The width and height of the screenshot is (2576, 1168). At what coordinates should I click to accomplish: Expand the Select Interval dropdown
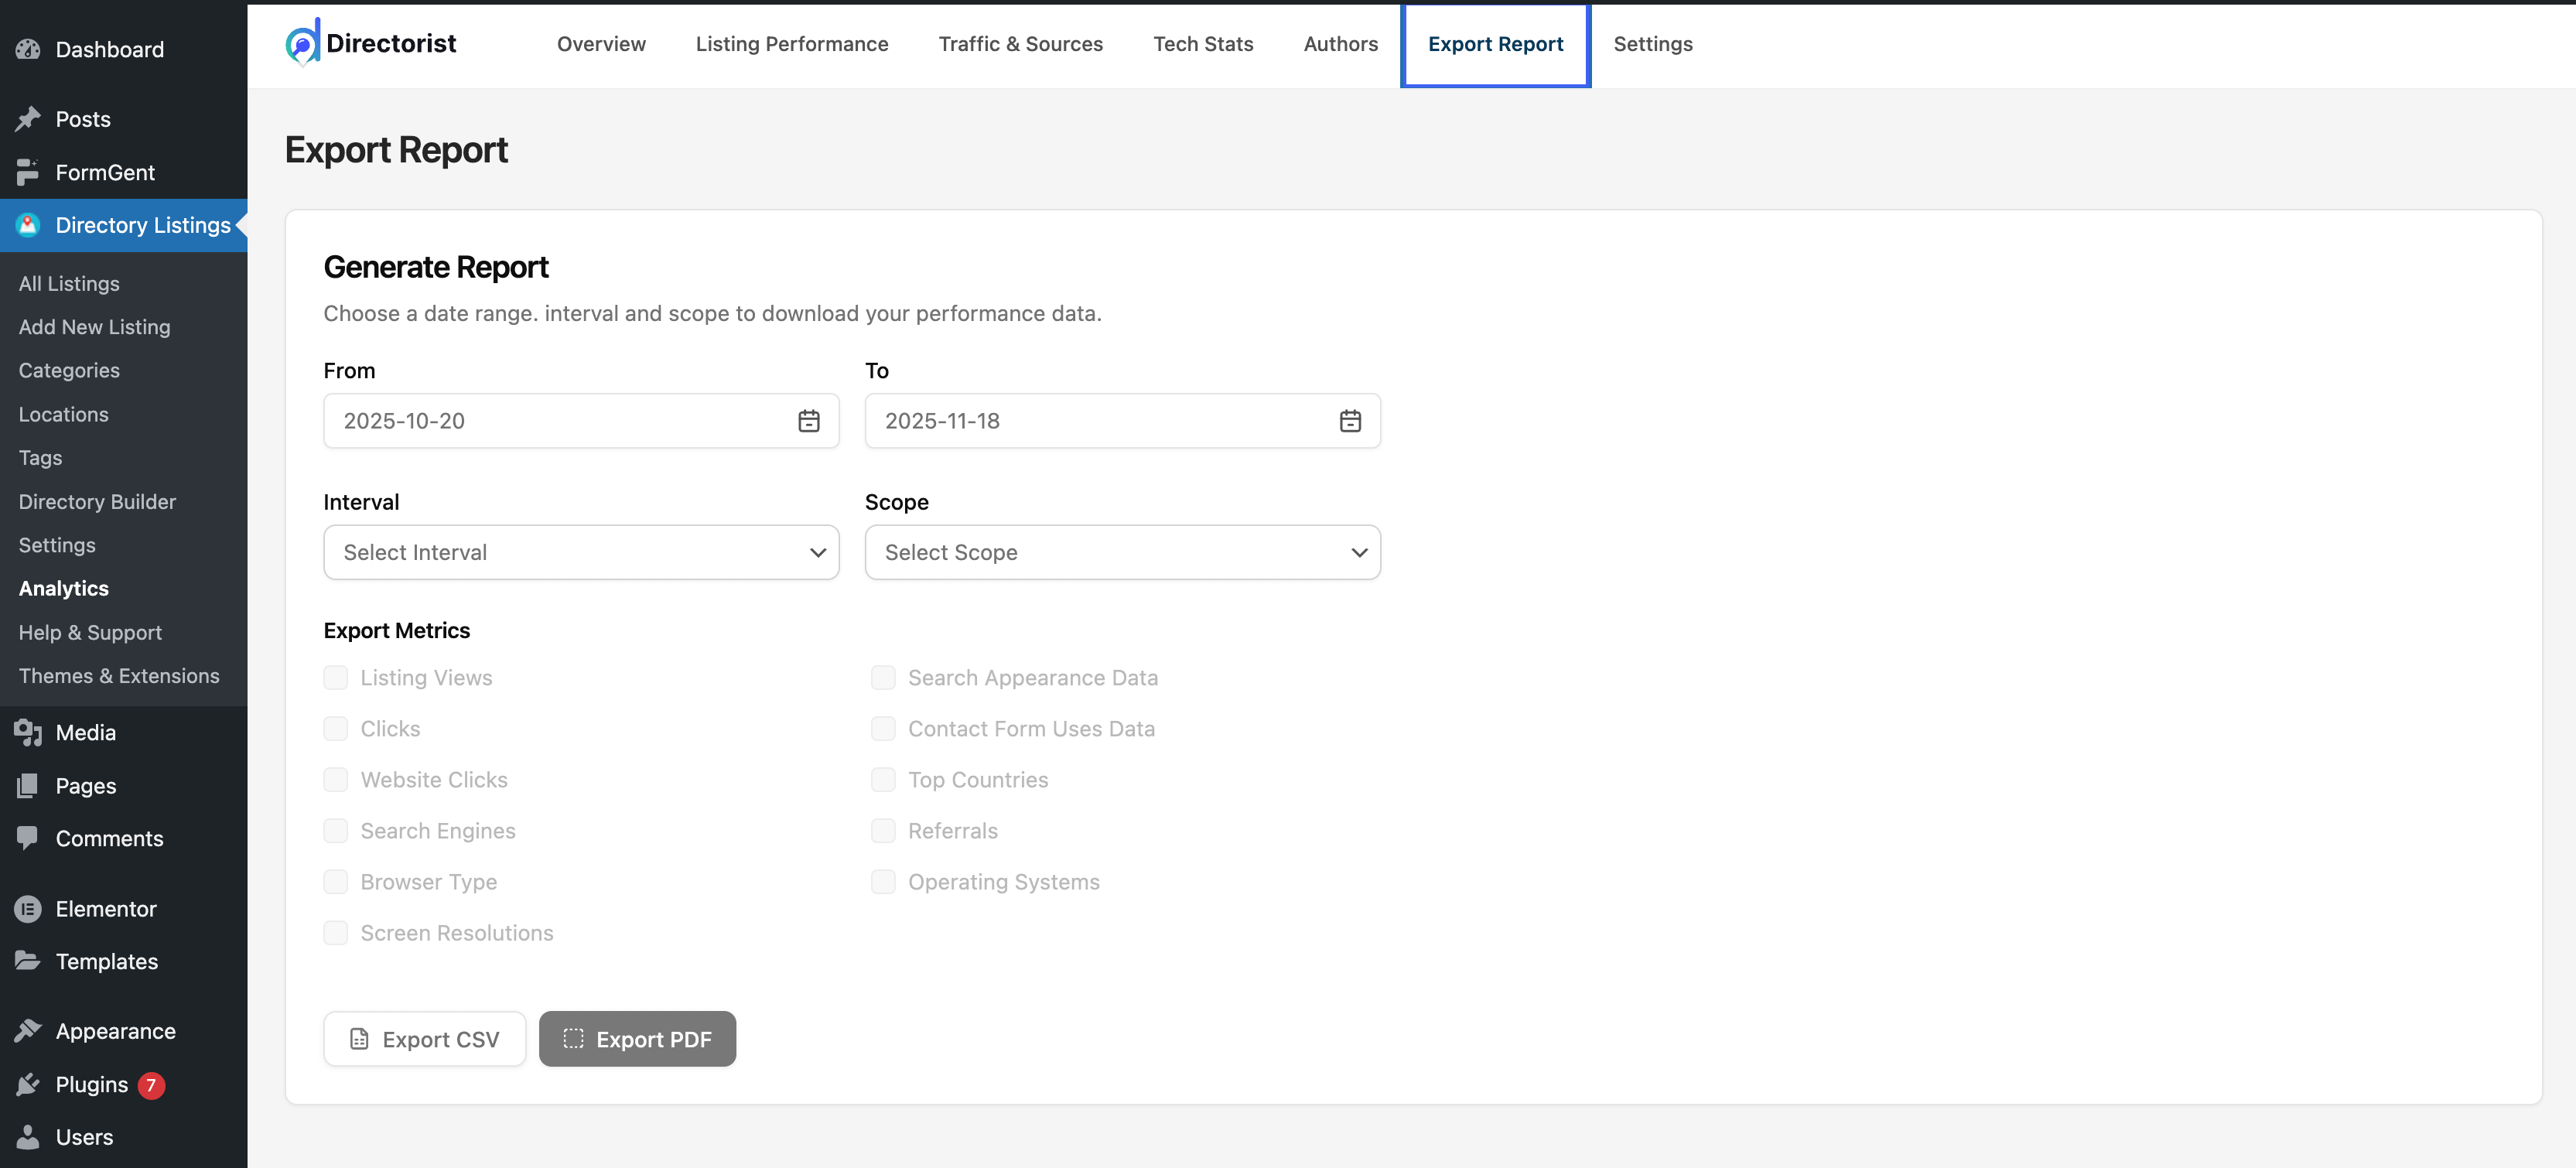[x=581, y=552]
